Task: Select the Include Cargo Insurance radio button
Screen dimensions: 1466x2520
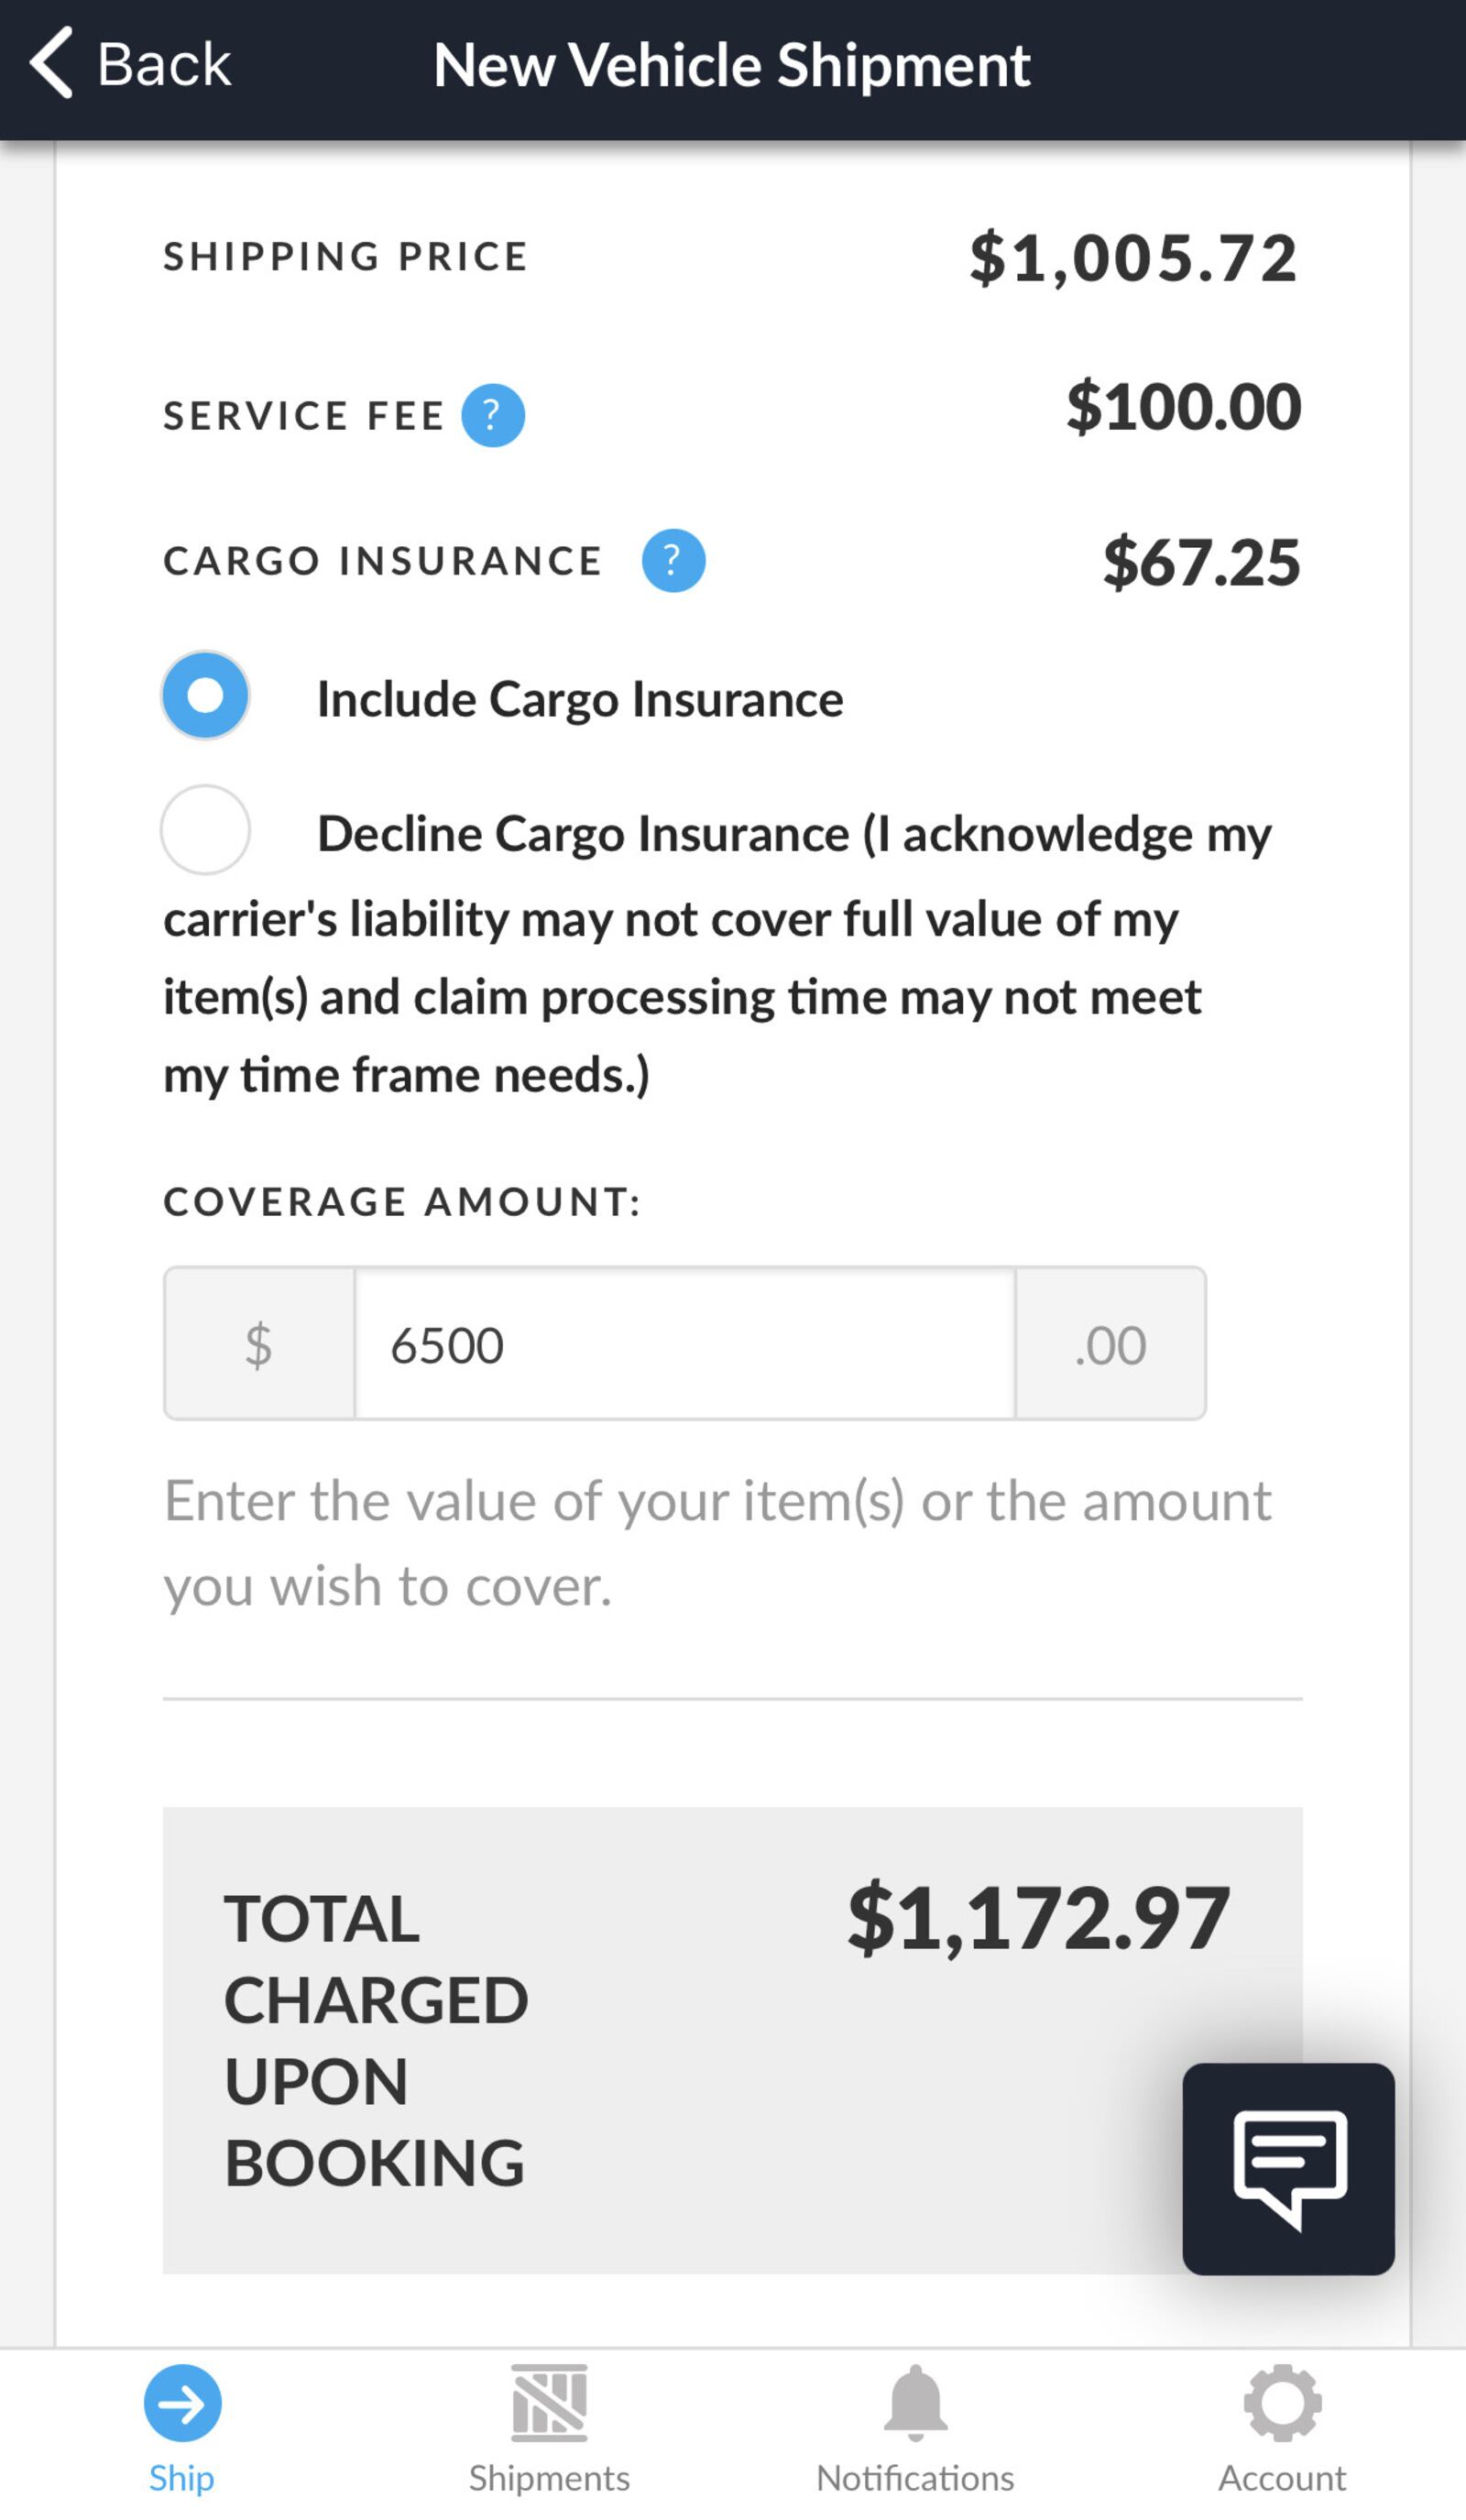Action: [205, 696]
